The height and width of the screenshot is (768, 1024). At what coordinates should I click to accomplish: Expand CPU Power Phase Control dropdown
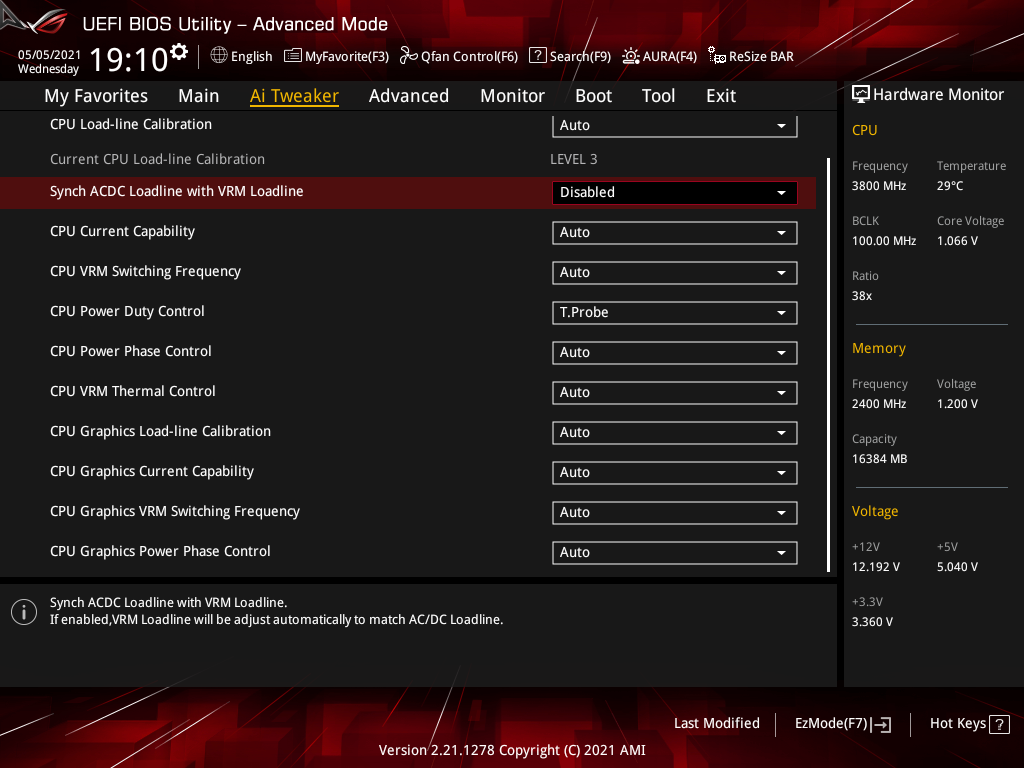click(x=675, y=353)
